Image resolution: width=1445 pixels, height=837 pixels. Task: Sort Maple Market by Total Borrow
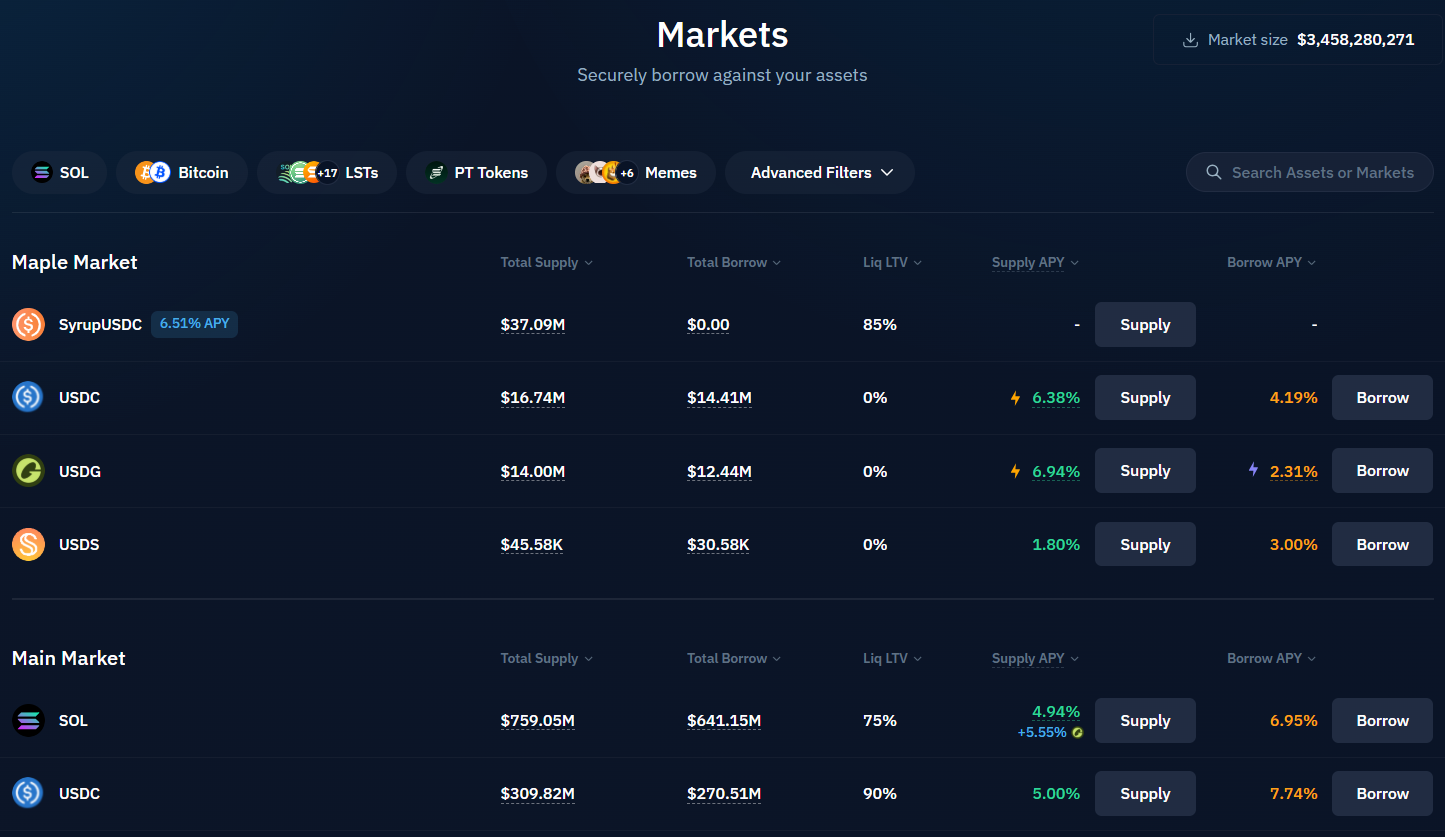point(734,262)
